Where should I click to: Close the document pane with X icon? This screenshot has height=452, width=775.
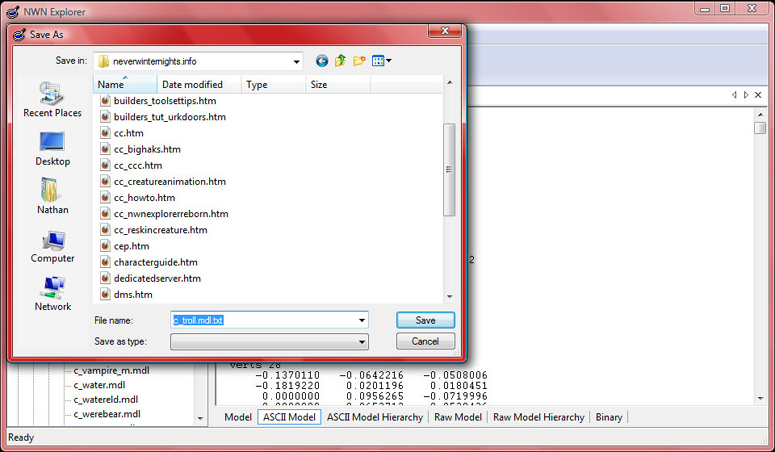point(758,94)
